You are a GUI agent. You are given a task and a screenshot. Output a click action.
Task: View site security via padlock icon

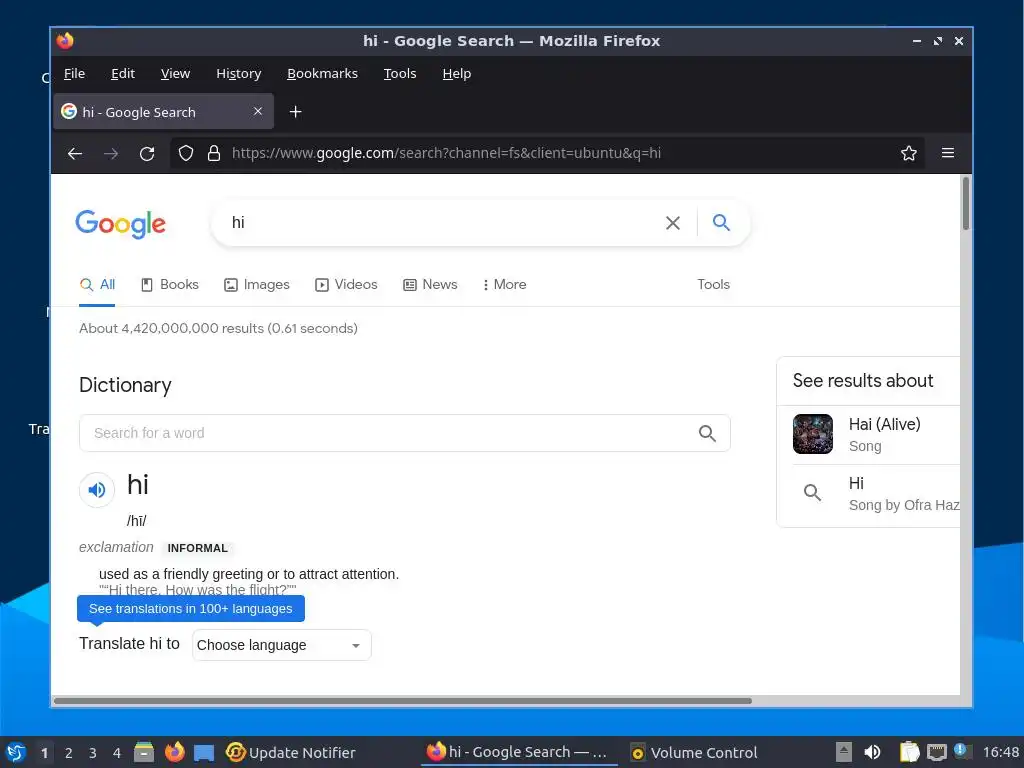point(214,153)
